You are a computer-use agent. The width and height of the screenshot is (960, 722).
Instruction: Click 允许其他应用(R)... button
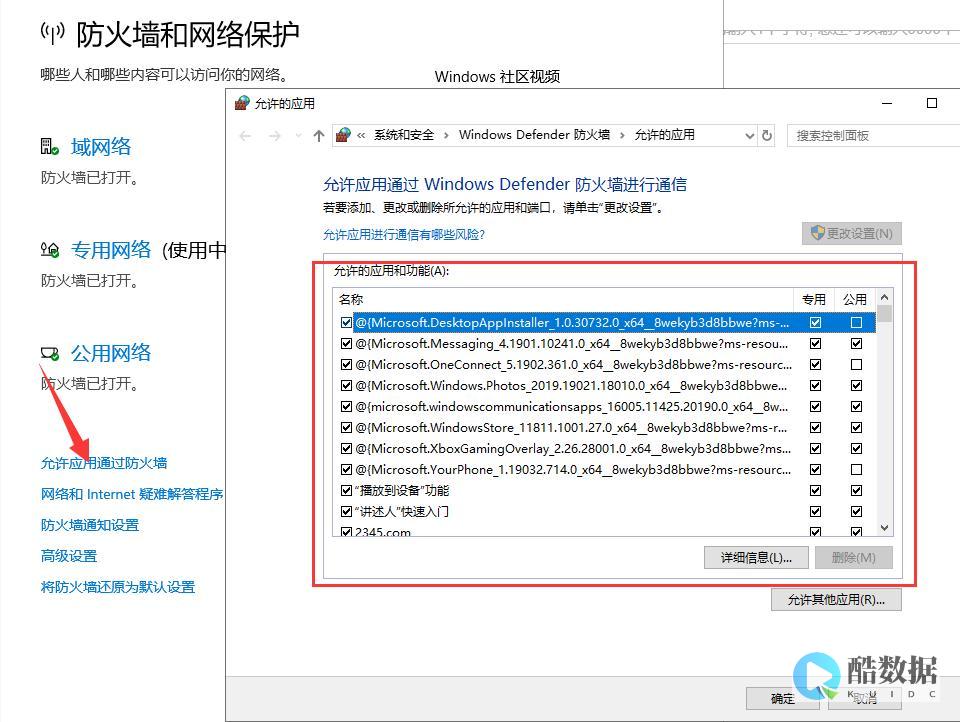[836, 600]
